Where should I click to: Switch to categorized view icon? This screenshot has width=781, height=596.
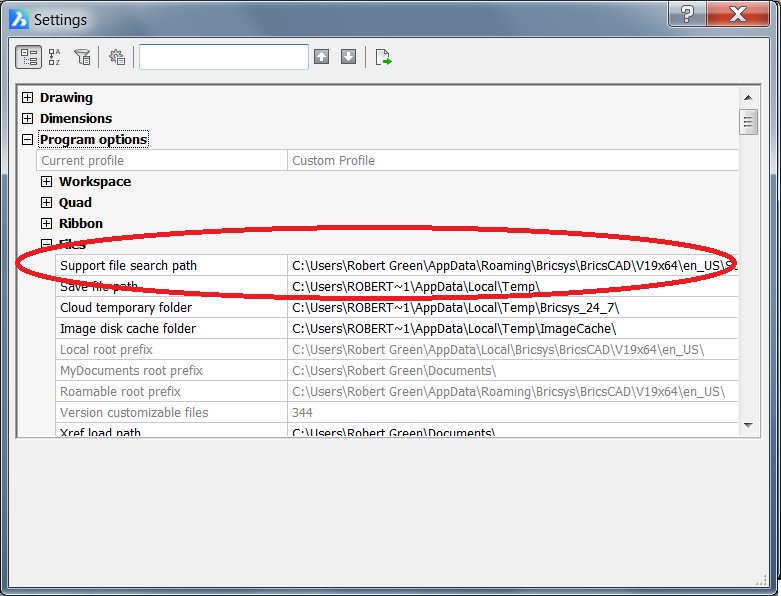(x=28, y=57)
